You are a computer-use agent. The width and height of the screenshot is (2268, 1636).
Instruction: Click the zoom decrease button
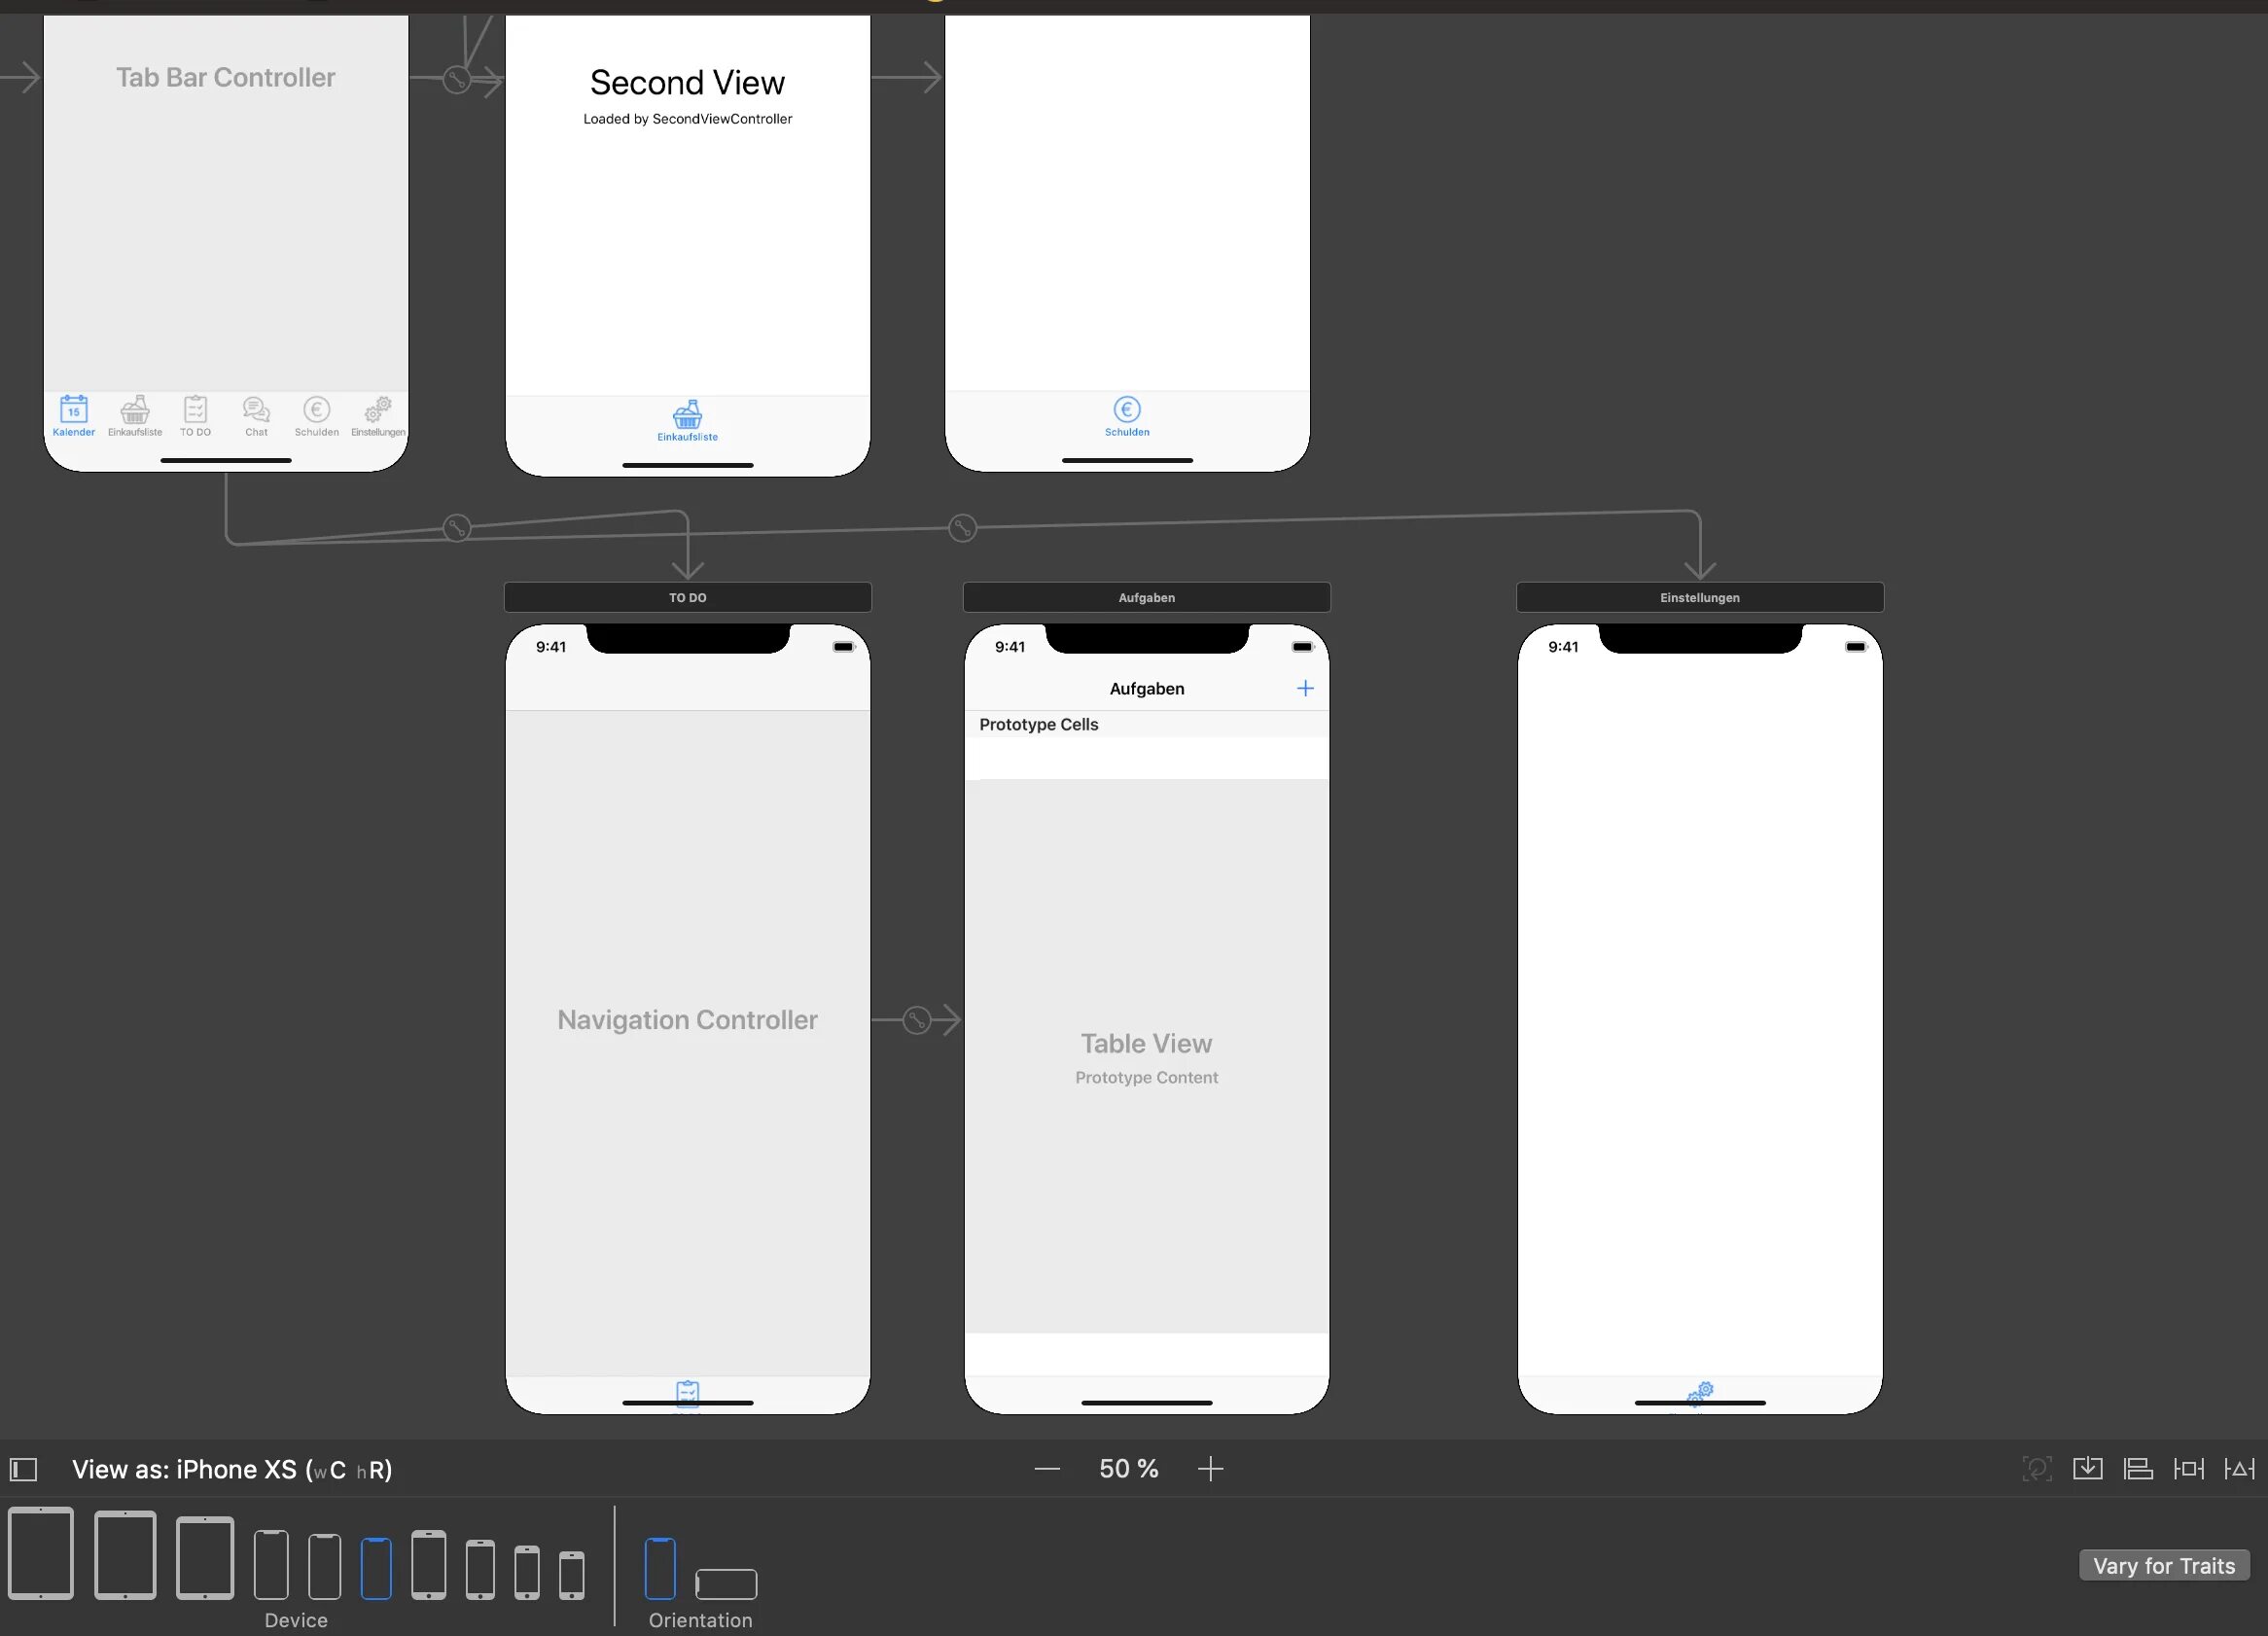1045,1469
